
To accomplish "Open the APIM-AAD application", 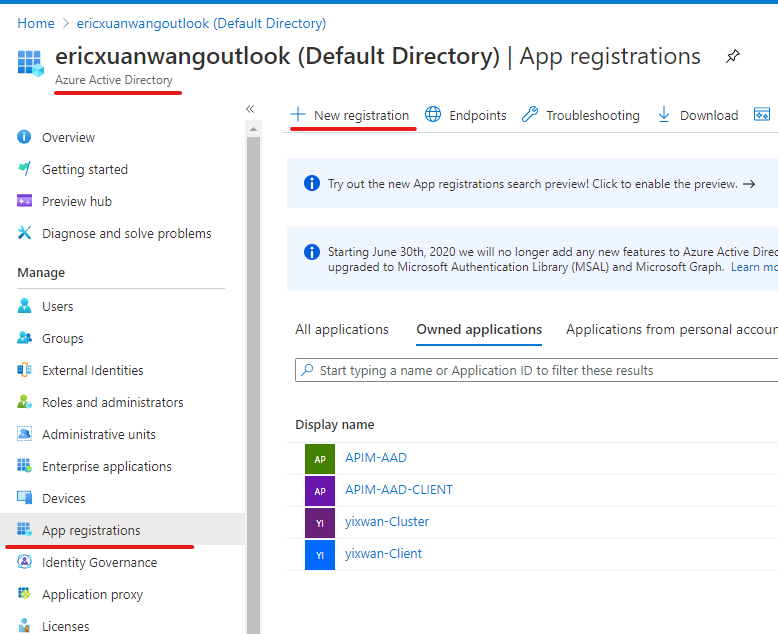I will pyautogui.click(x=376, y=457).
